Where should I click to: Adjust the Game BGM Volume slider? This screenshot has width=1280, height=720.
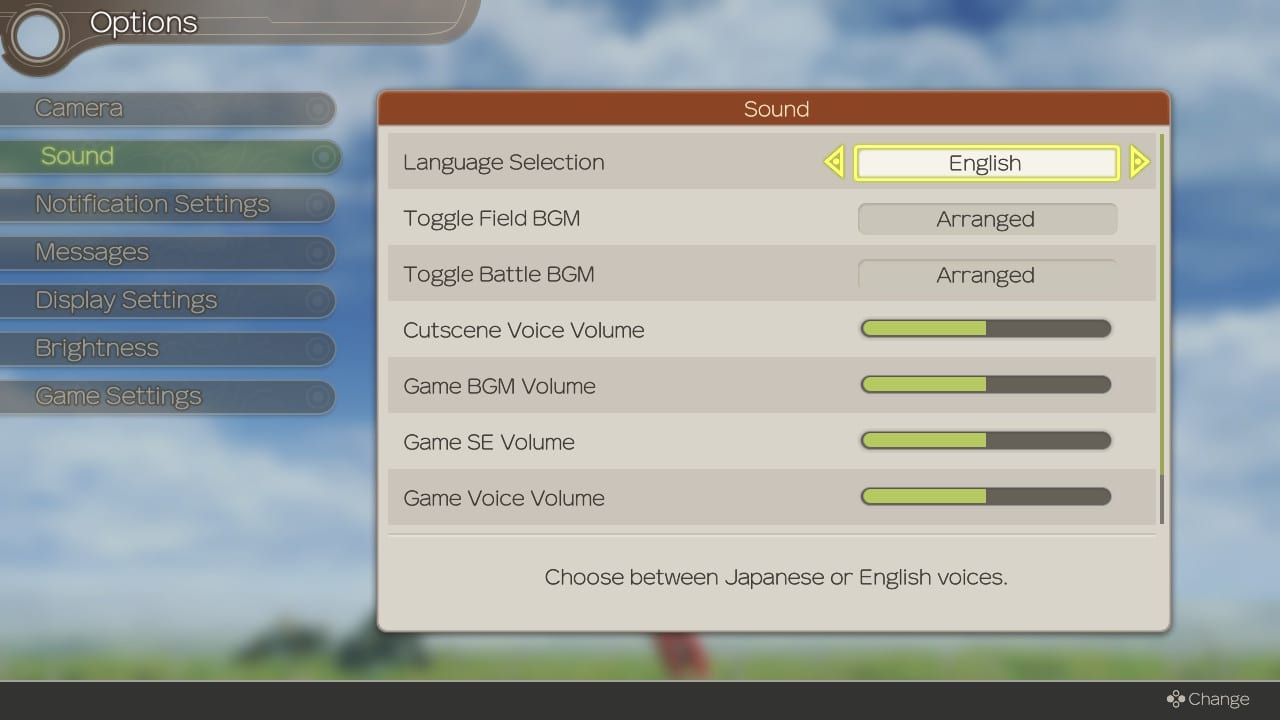[986, 385]
